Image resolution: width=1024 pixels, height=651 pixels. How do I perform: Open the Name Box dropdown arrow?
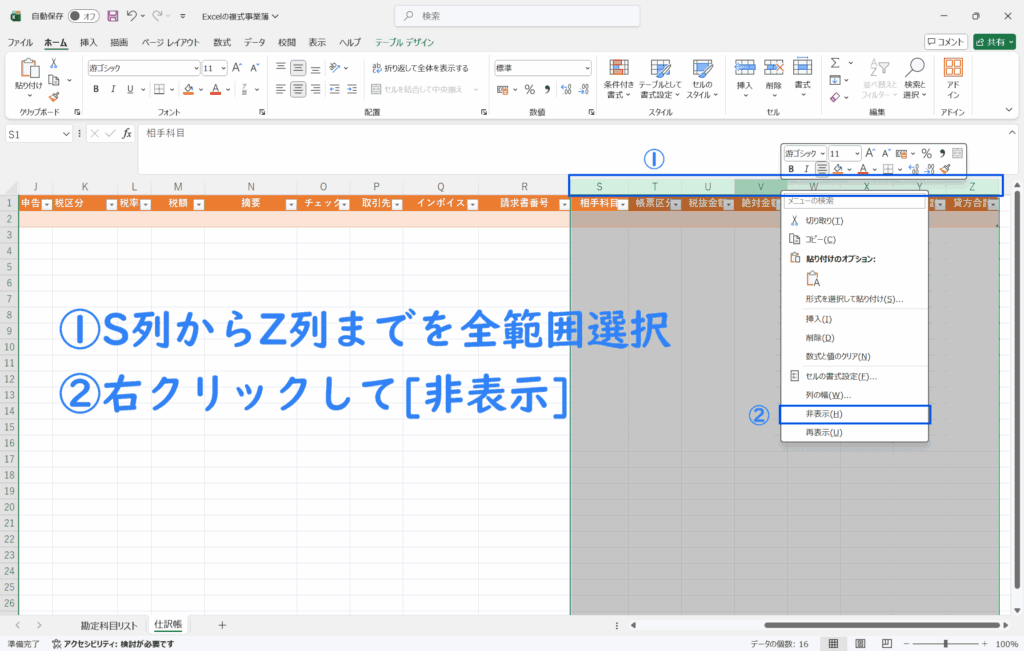pyautogui.click(x=67, y=133)
